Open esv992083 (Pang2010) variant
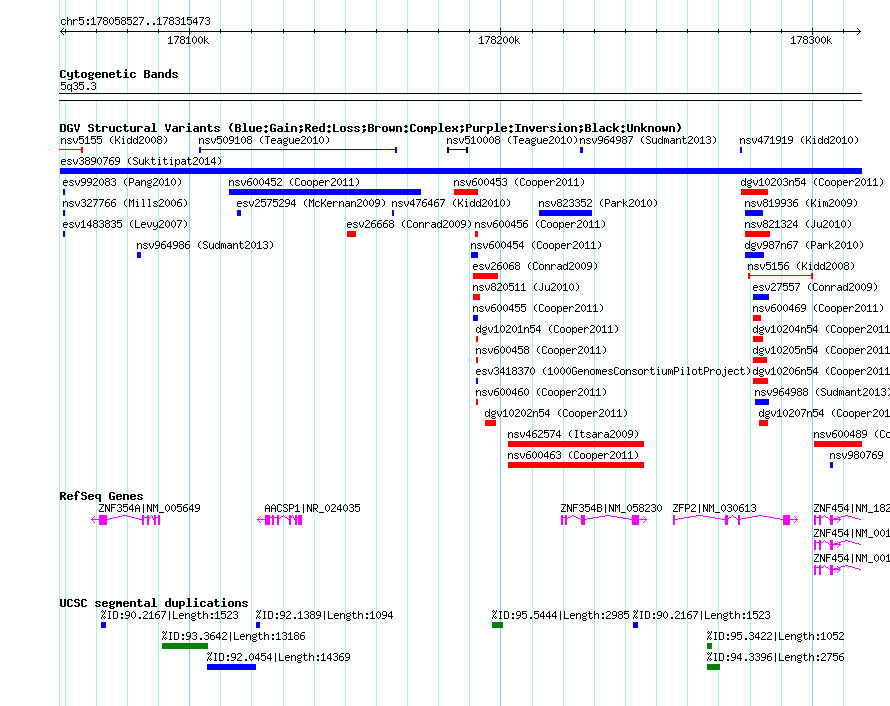Viewport: 890px width, 706px height. [122, 182]
